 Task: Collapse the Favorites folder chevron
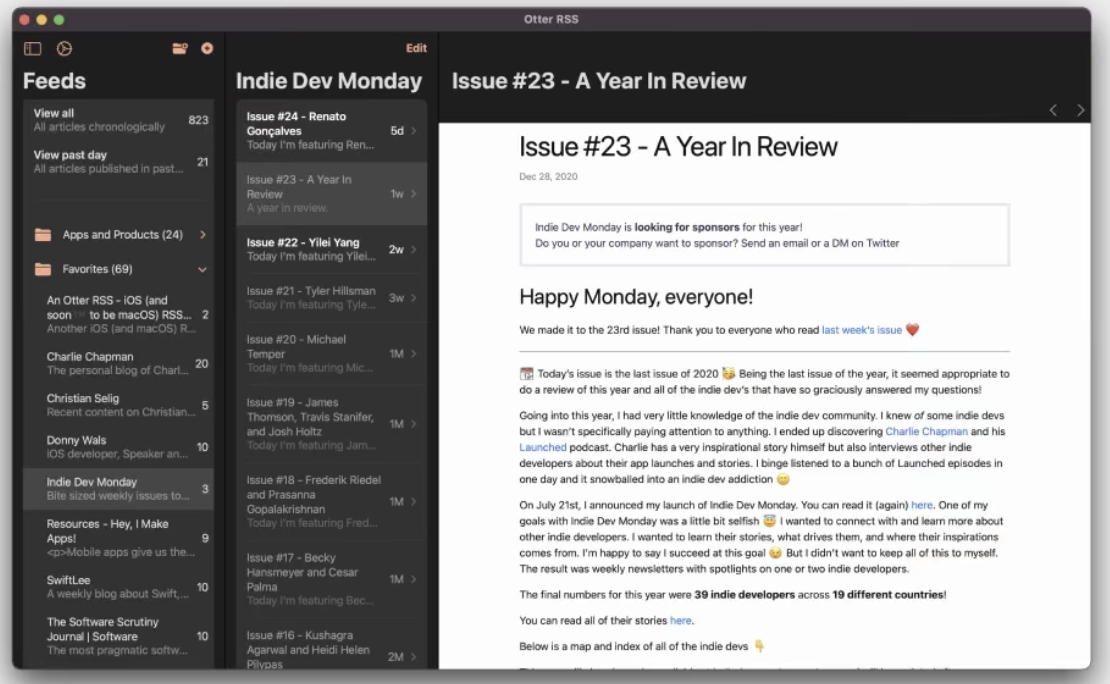tap(202, 269)
